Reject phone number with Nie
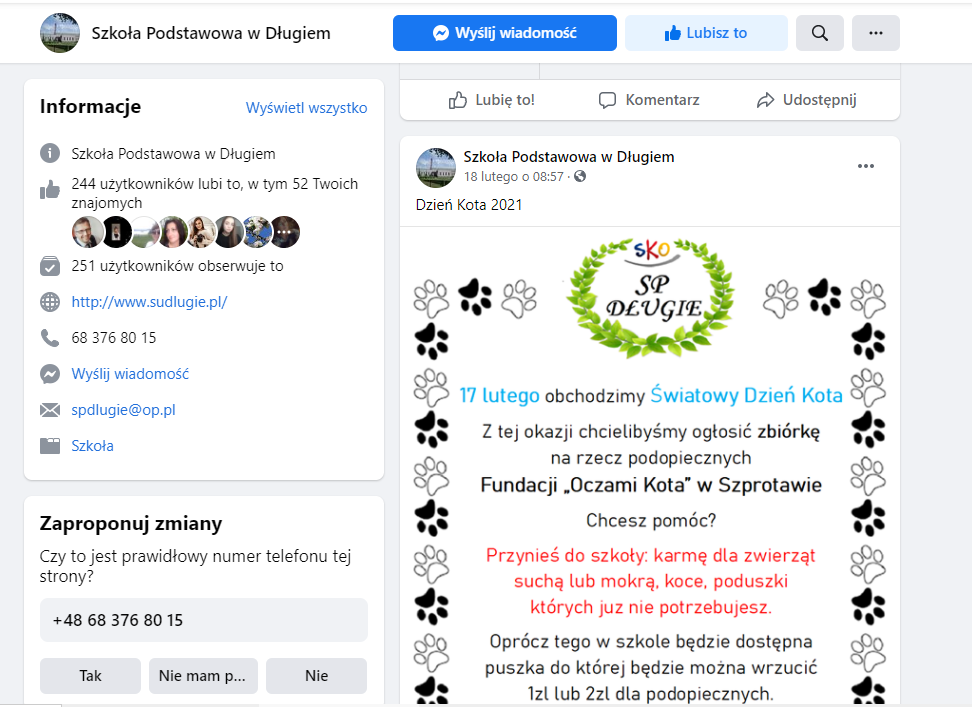The height and width of the screenshot is (707, 972). [316, 675]
